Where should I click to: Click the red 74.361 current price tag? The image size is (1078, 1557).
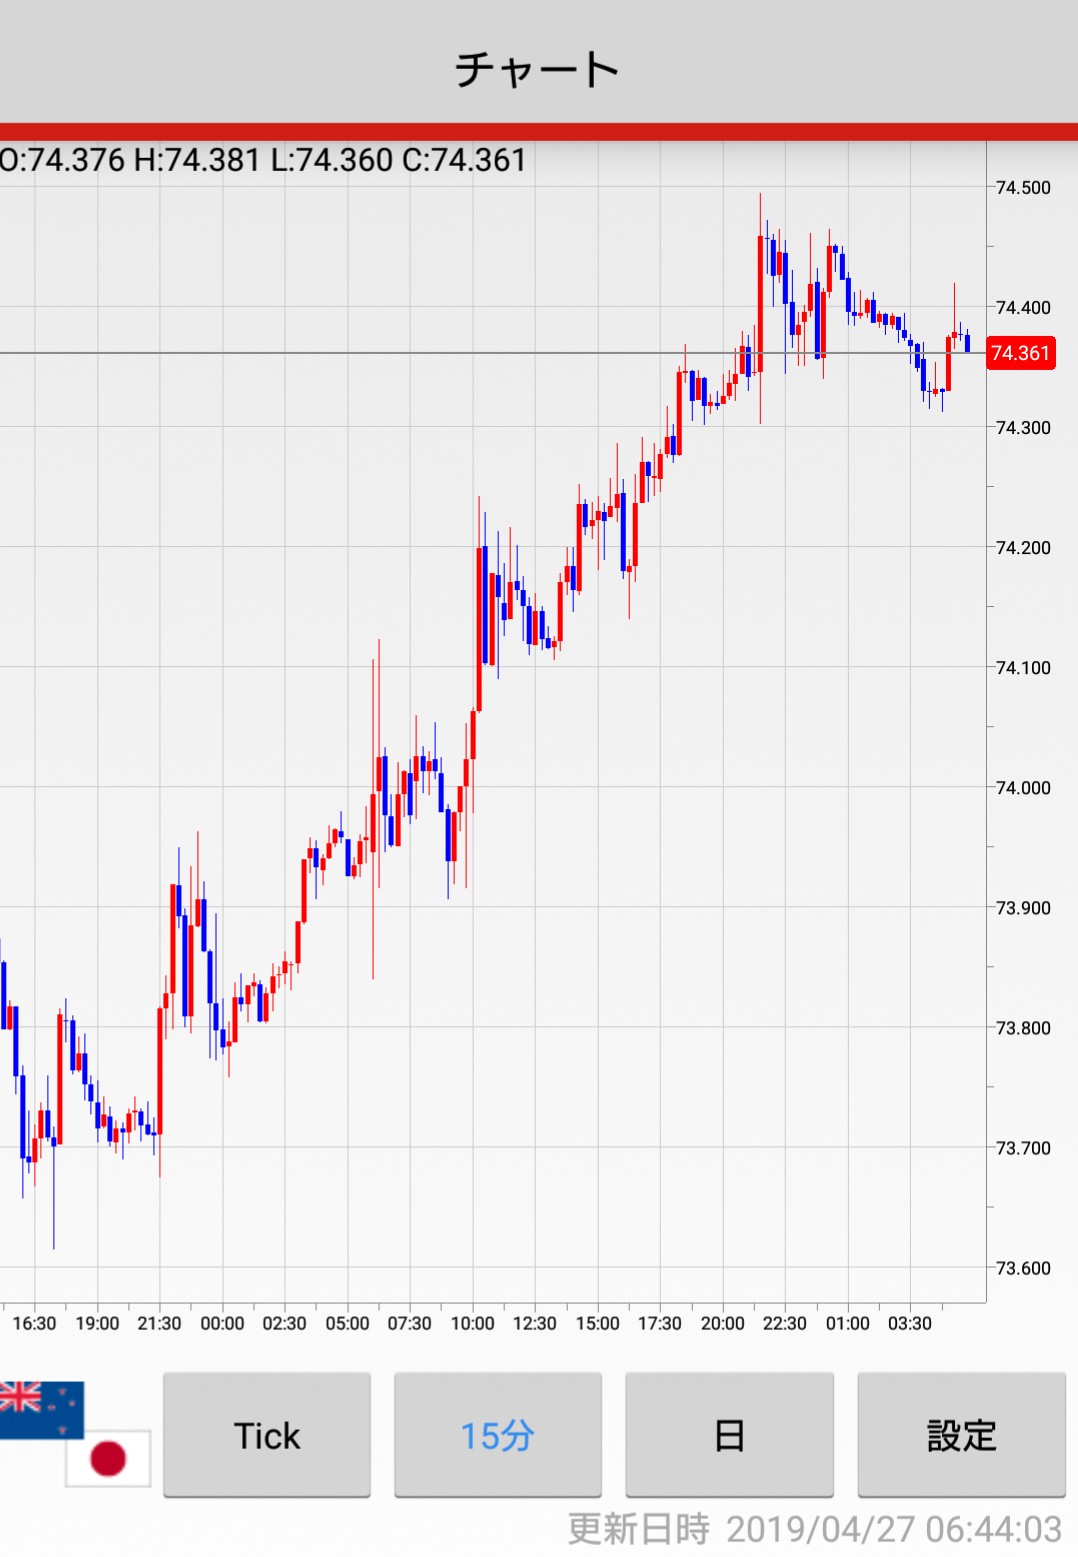(1020, 353)
